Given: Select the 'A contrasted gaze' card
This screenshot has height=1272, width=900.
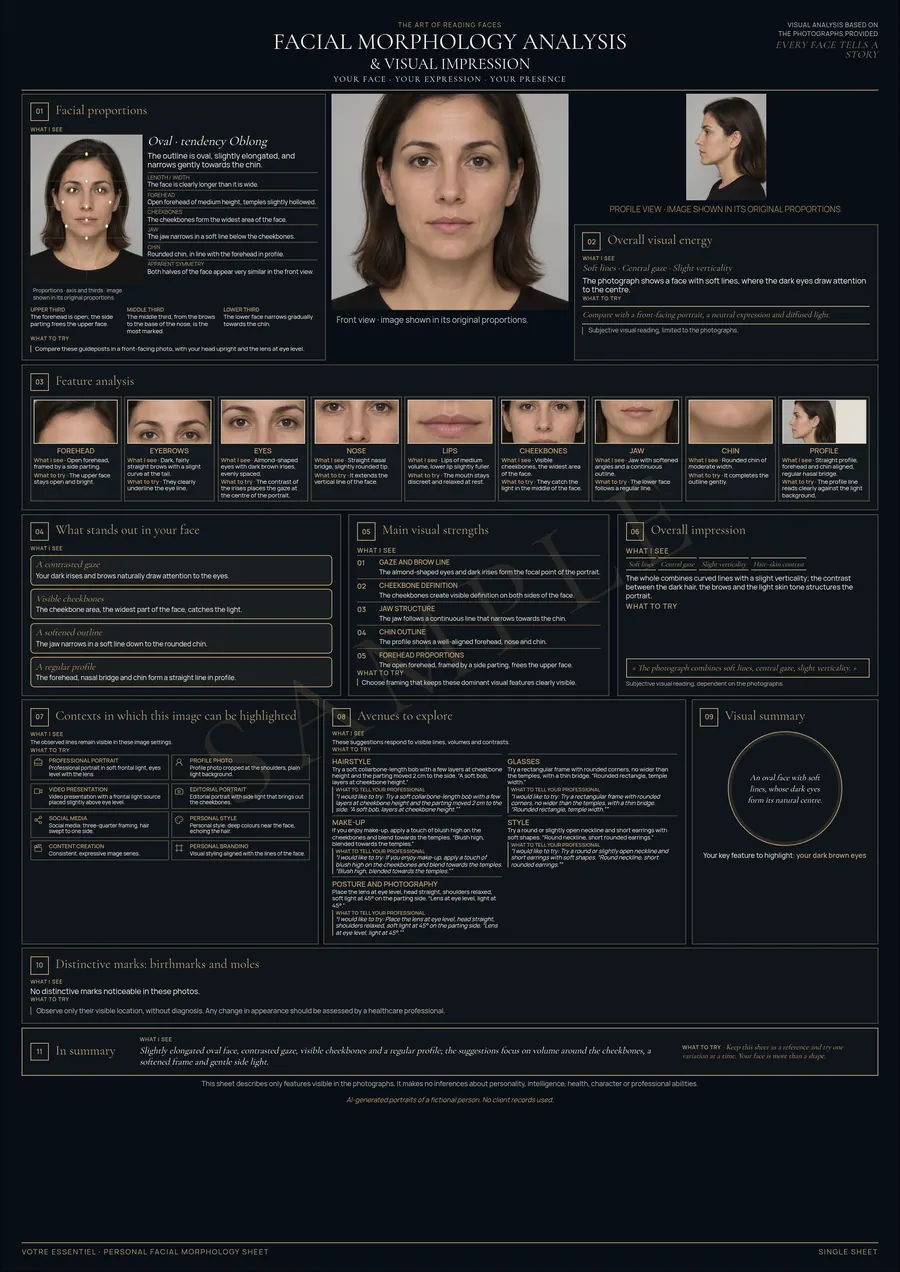Looking at the screenshot, I should click(181, 571).
